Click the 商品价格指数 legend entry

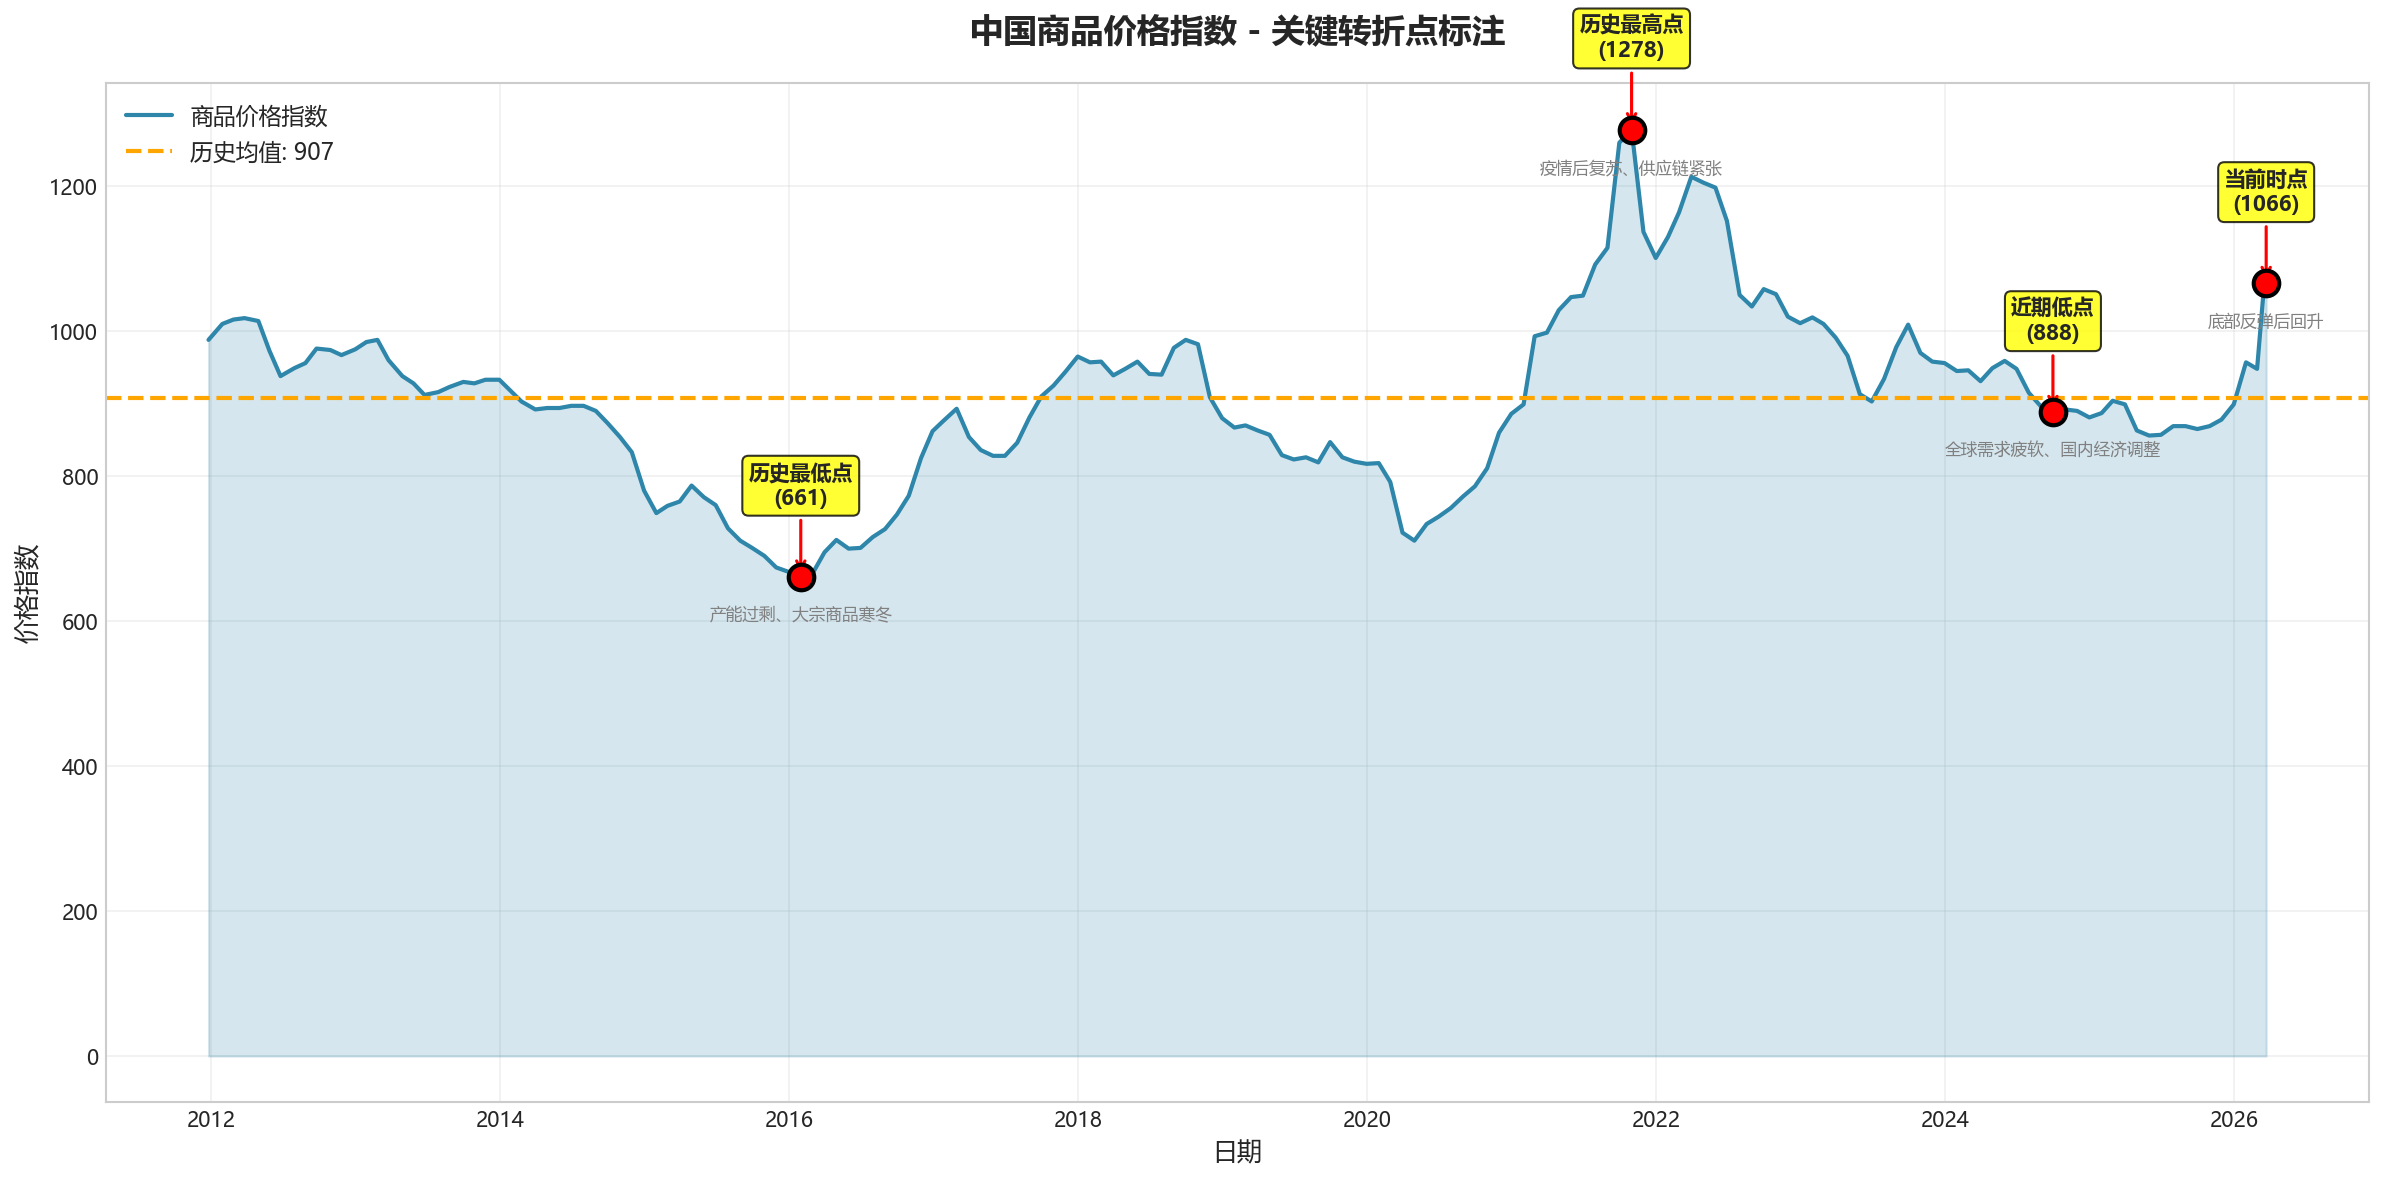pos(258,117)
